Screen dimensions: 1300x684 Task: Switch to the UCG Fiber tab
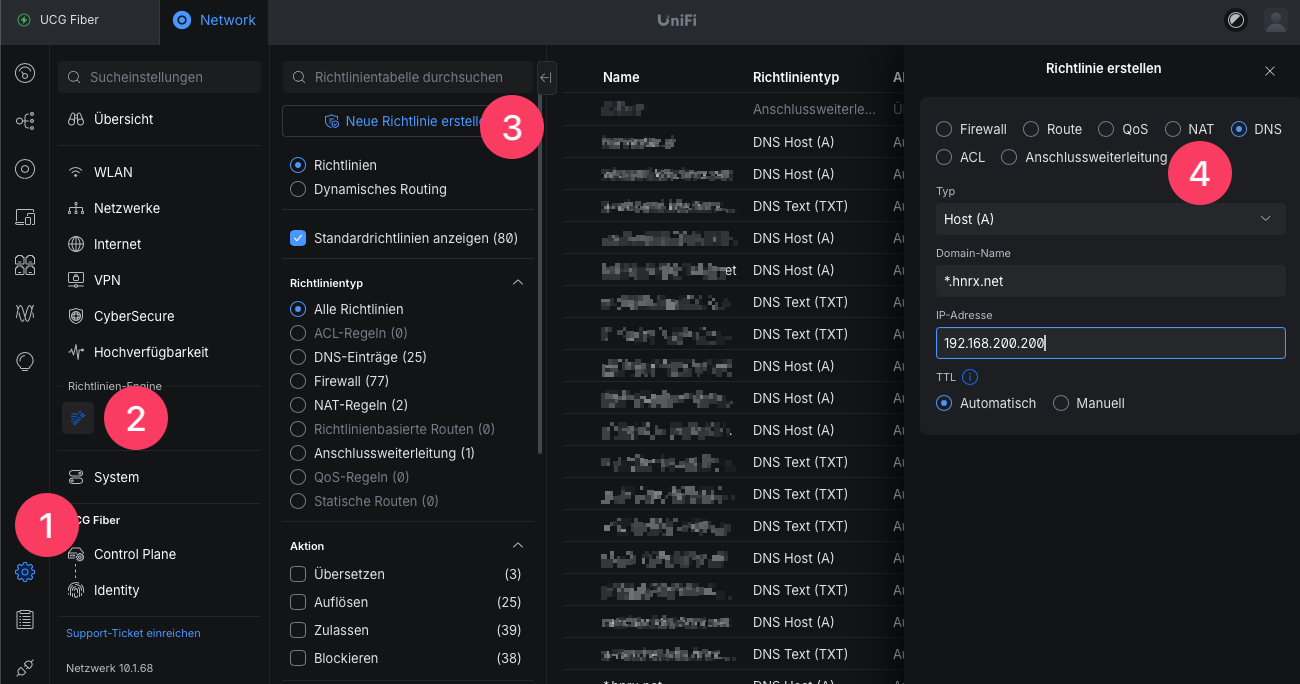click(68, 20)
